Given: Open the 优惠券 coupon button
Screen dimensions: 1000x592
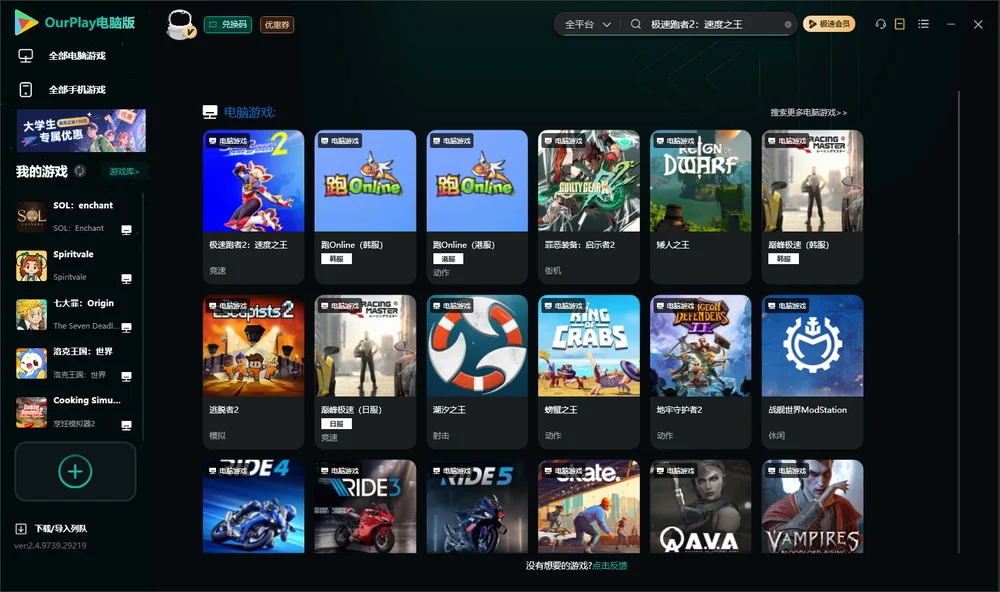Looking at the screenshot, I should [x=277, y=25].
